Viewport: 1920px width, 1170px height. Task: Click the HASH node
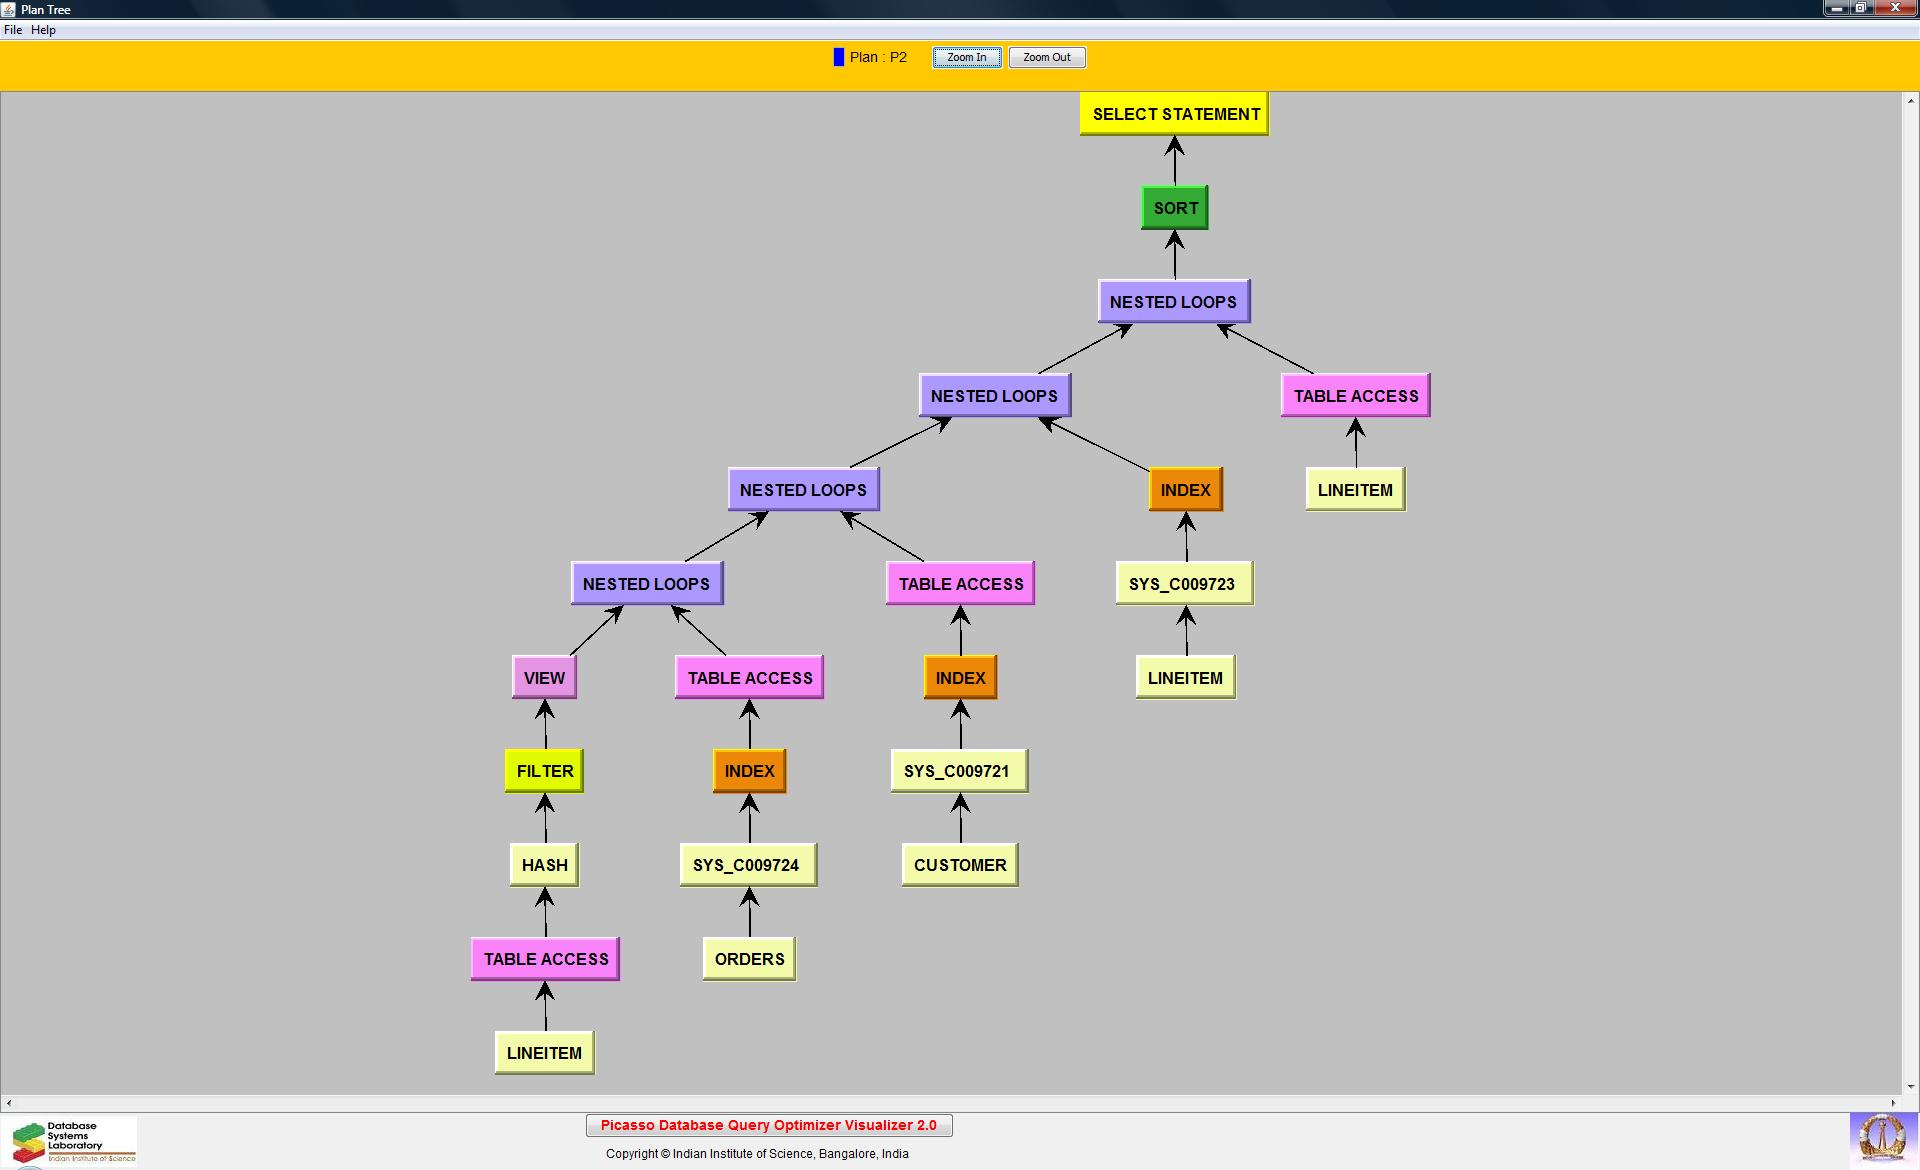point(544,865)
